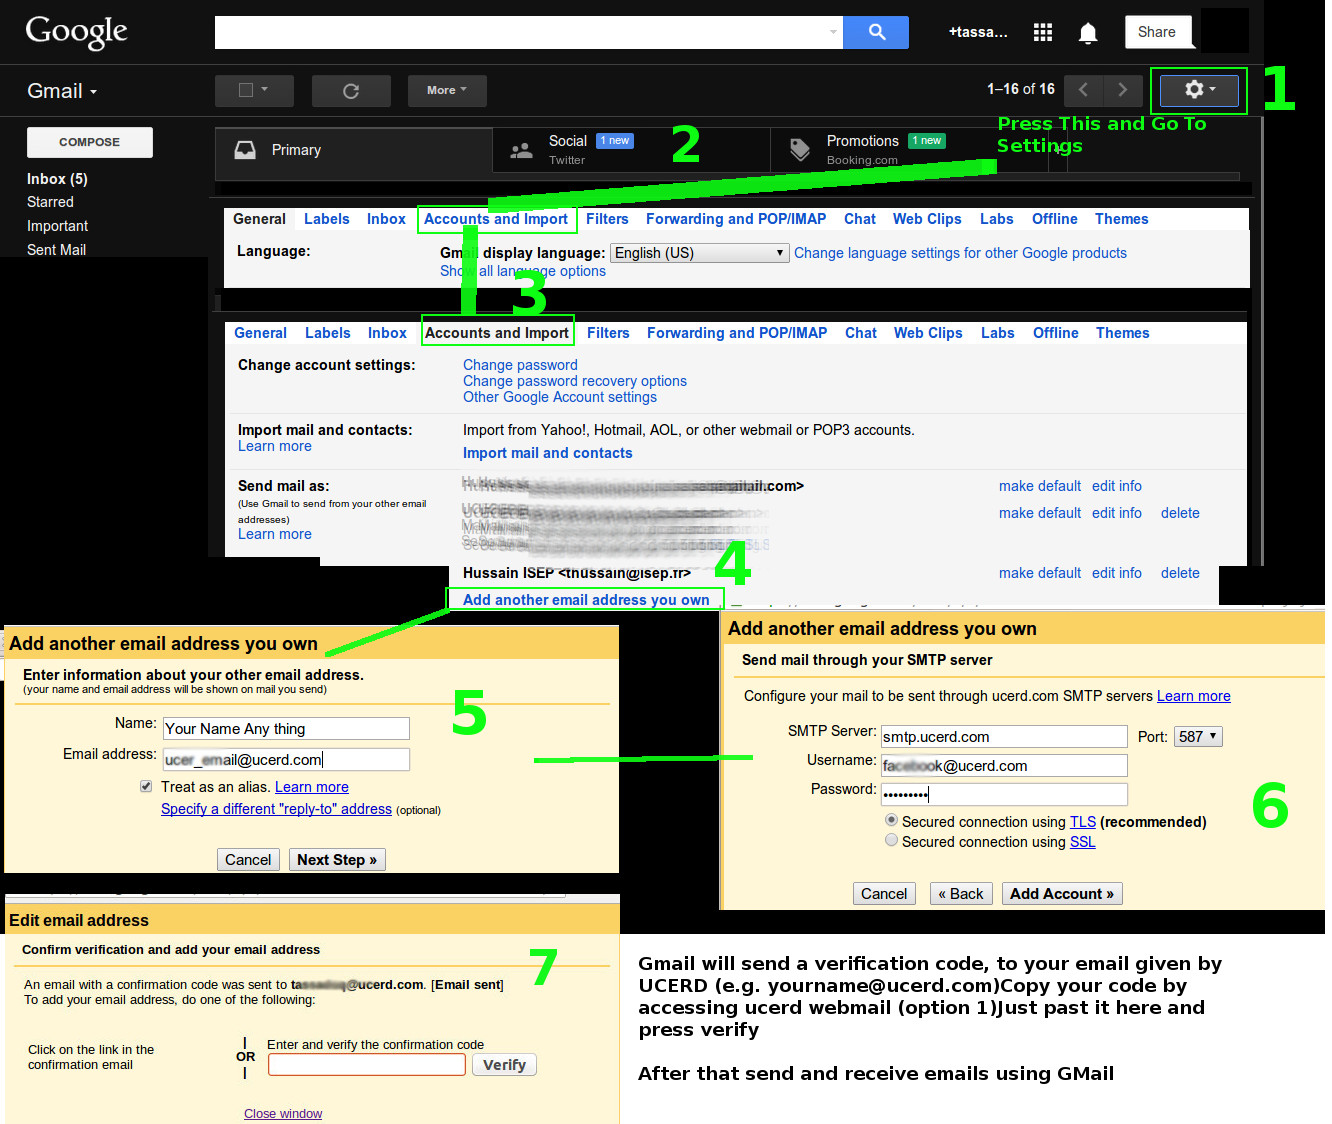The width and height of the screenshot is (1332, 1124).
Task: Click Change language settings for other Google products
Action: (x=960, y=253)
